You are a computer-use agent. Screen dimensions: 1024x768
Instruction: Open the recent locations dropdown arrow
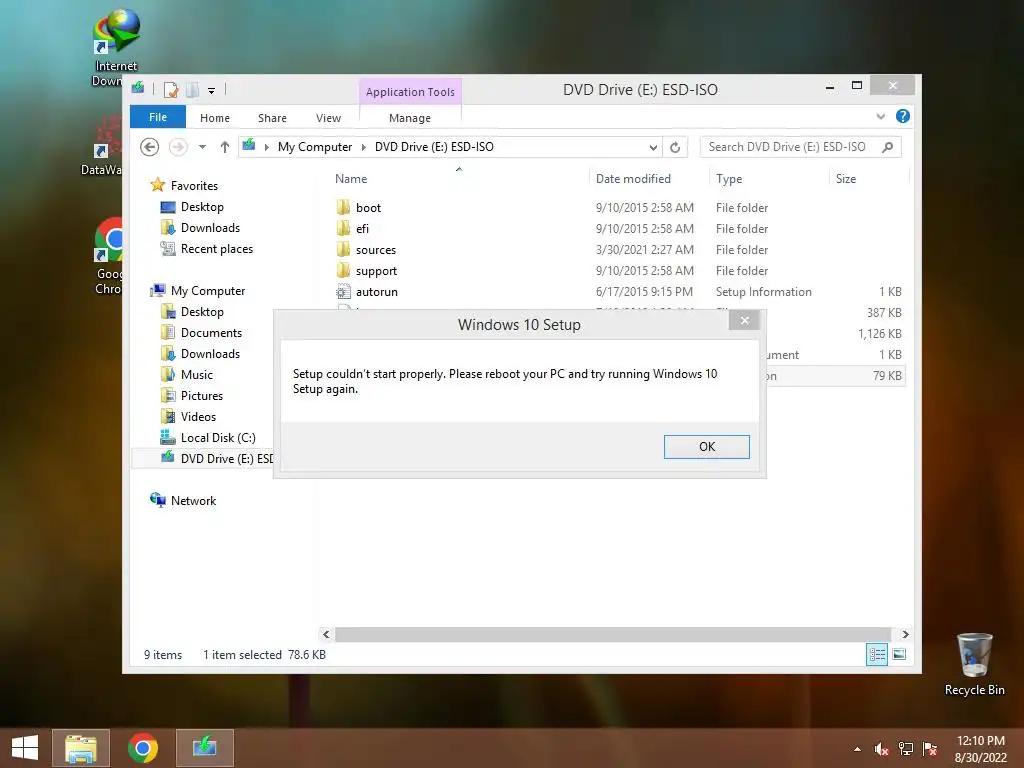(202, 147)
